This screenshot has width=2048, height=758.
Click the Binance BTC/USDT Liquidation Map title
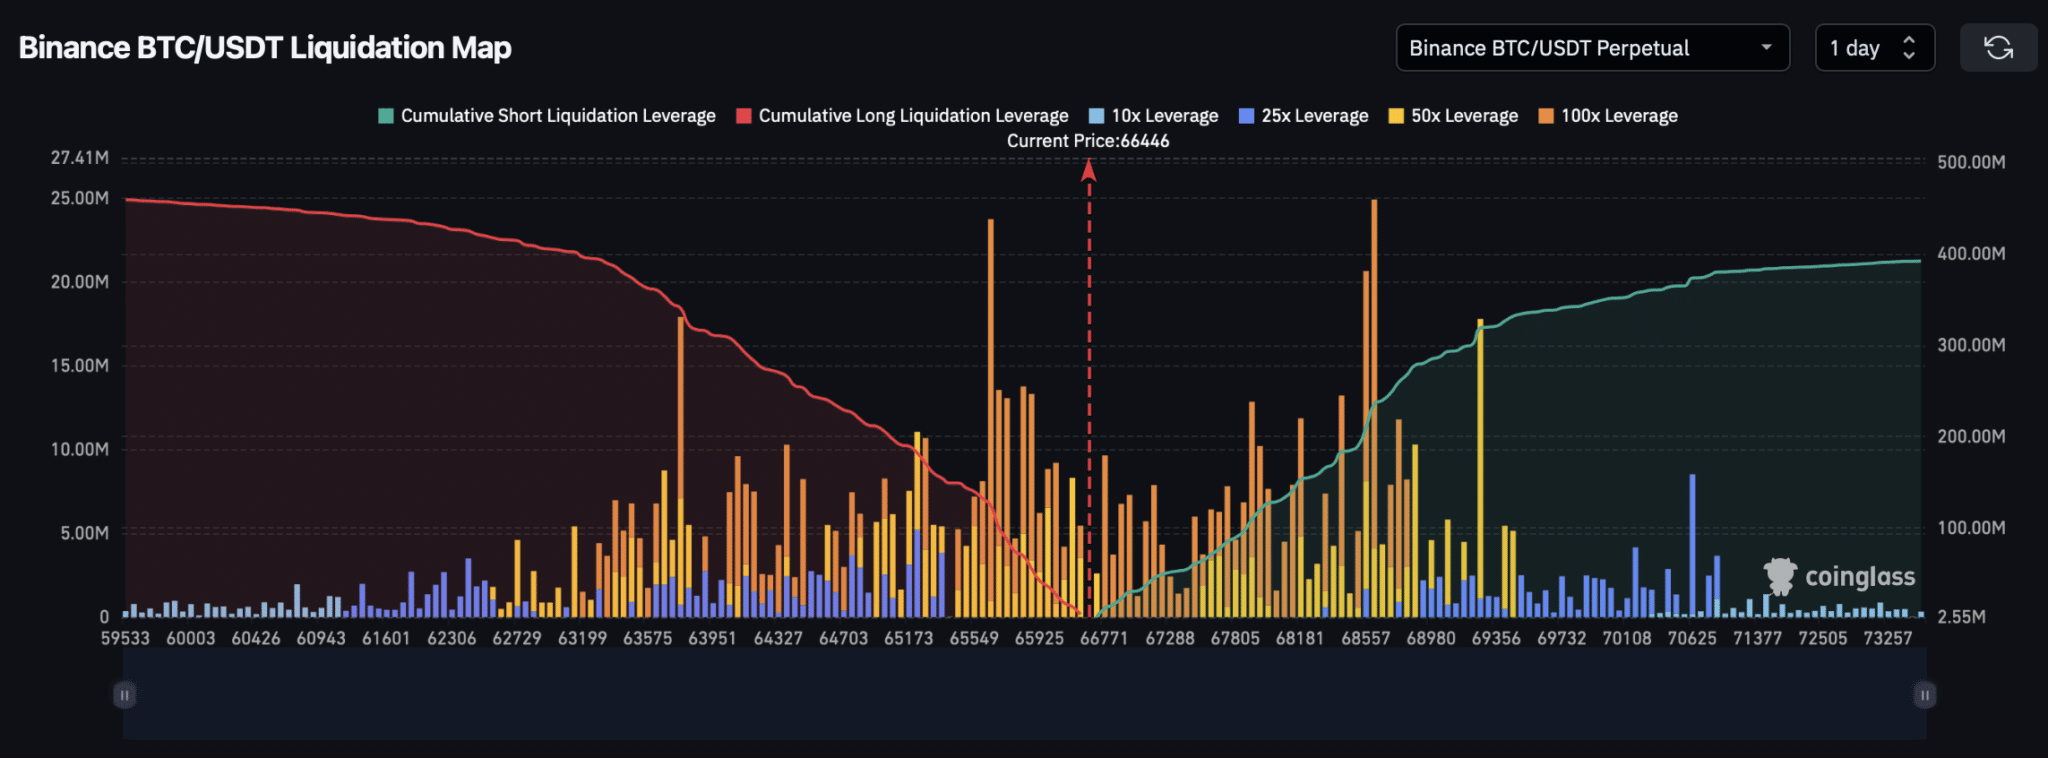pos(265,48)
